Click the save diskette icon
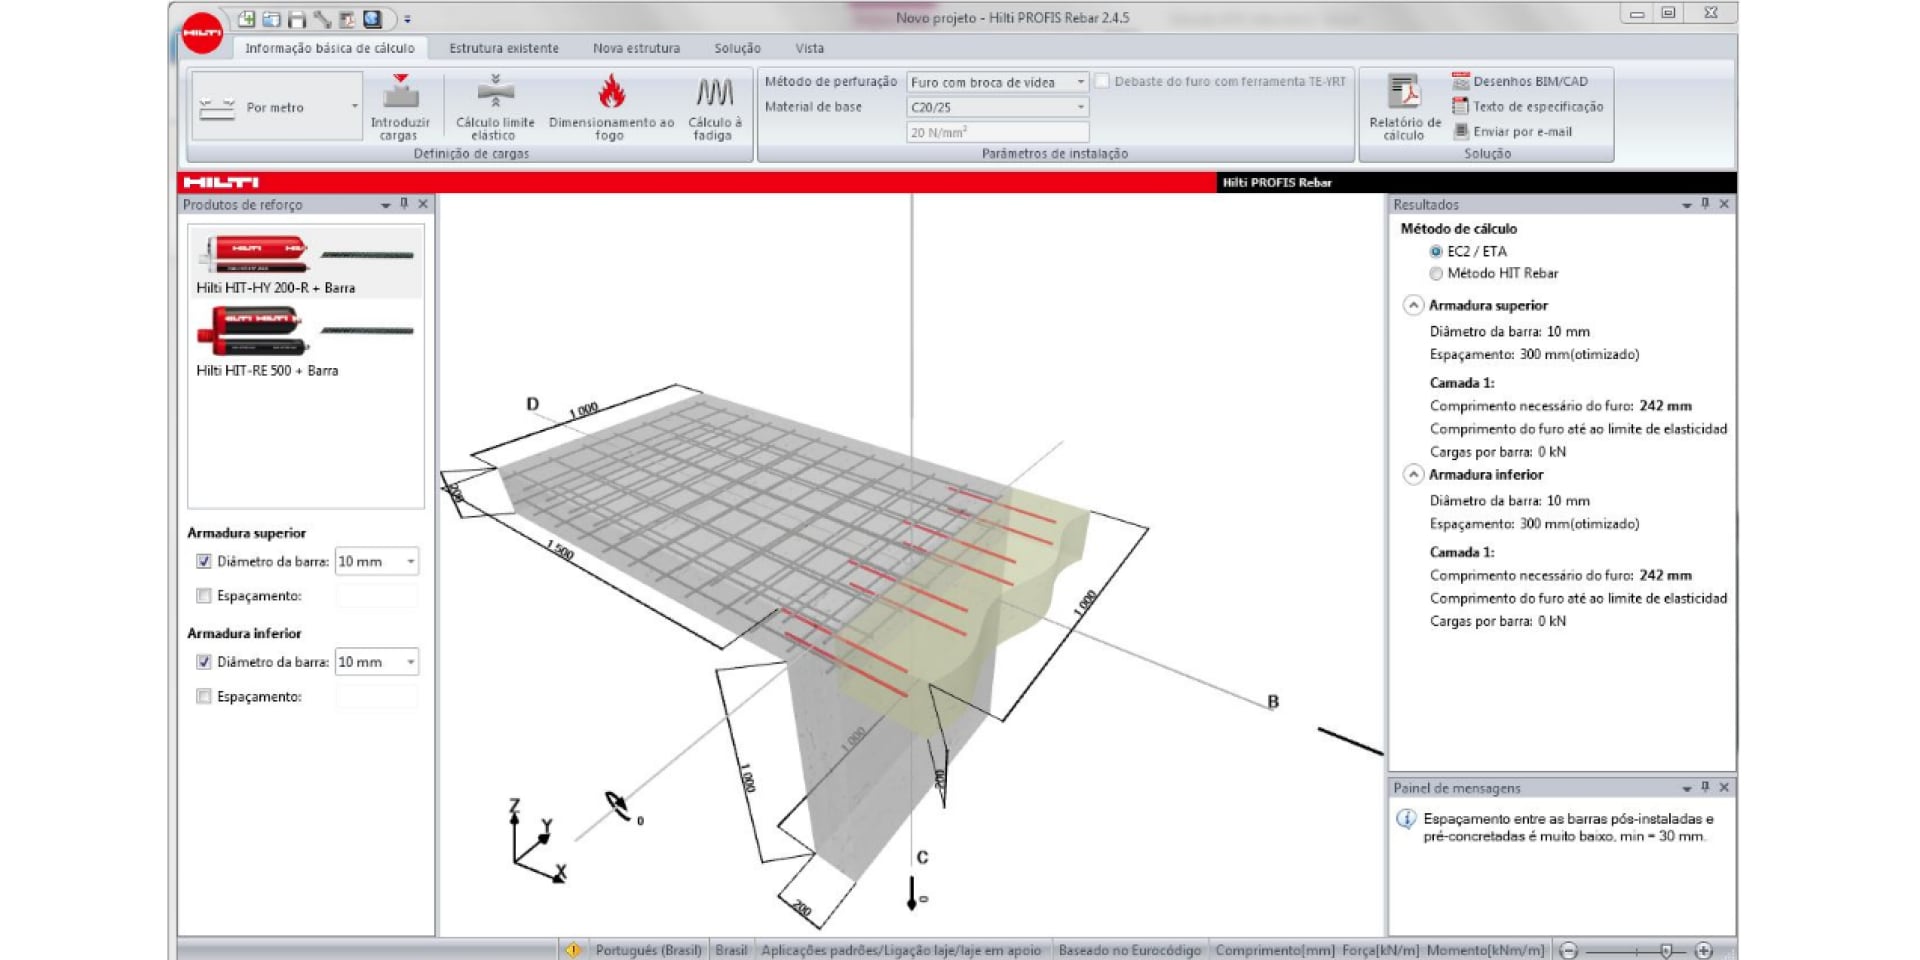The height and width of the screenshot is (960, 1920). pos(297,19)
